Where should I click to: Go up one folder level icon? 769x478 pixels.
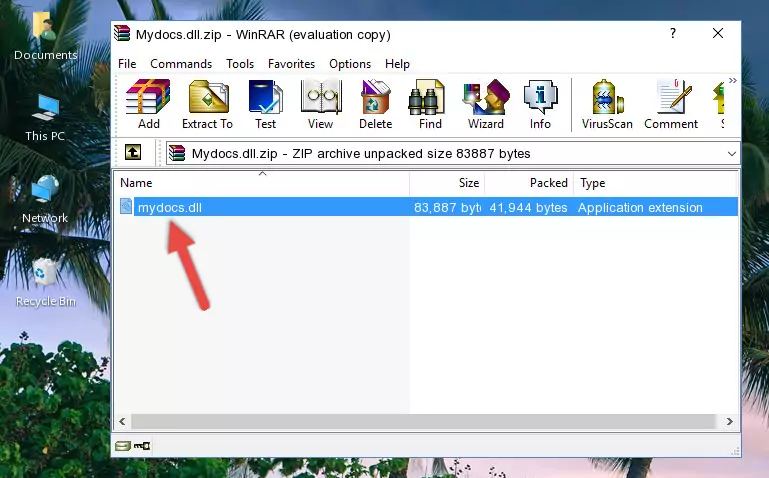133,152
